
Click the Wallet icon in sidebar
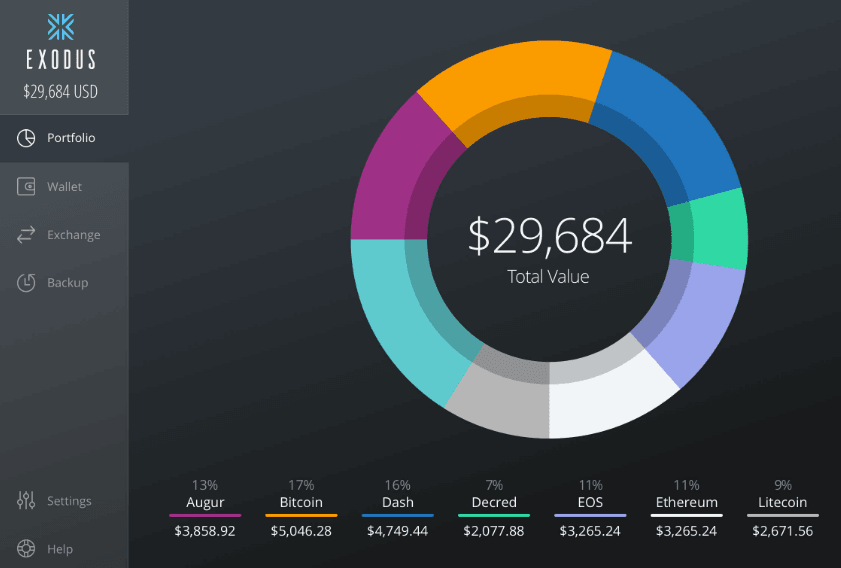26,187
